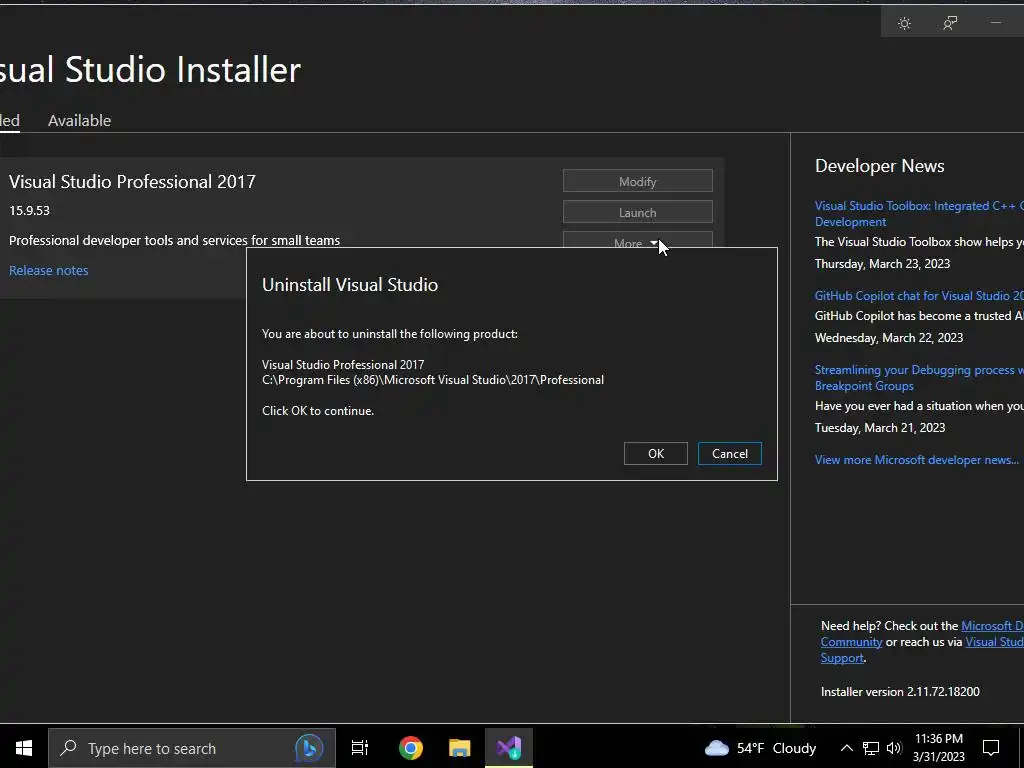Open Task View in taskbar
Viewport: 1024px width, 768px height.
pos(360,748)
